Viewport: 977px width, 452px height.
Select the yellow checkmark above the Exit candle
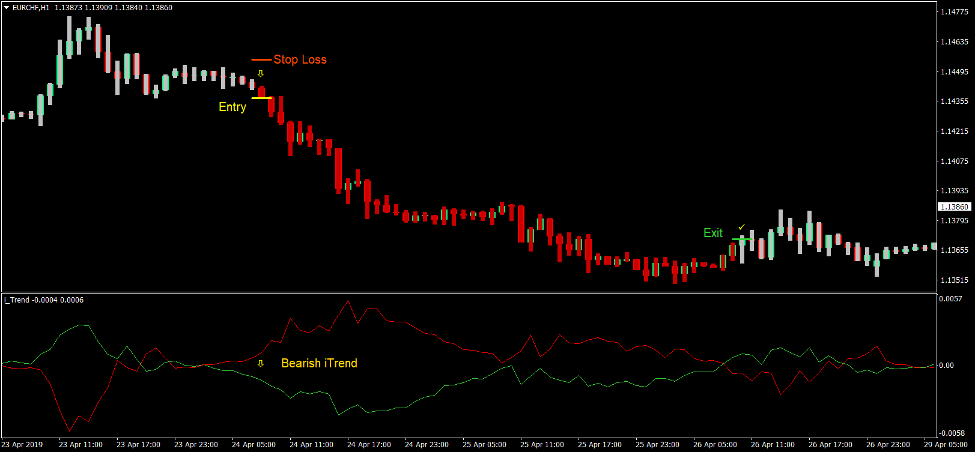point(741,227)
